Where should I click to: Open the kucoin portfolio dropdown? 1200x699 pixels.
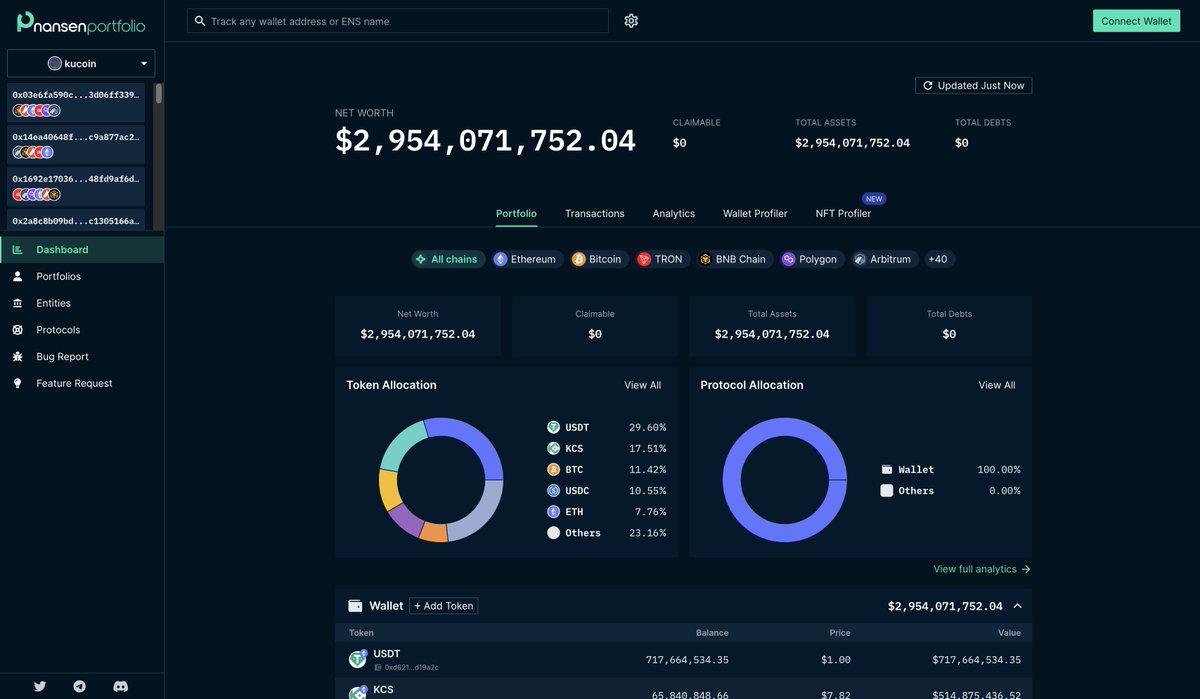[81, 63]
